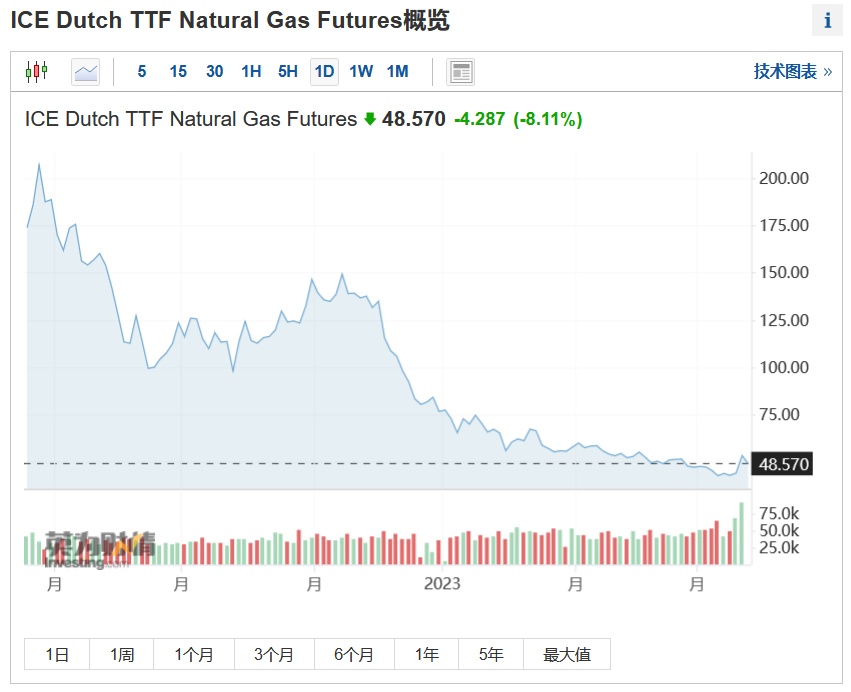
Task: Show the 最大值 range
Action: 567,655
